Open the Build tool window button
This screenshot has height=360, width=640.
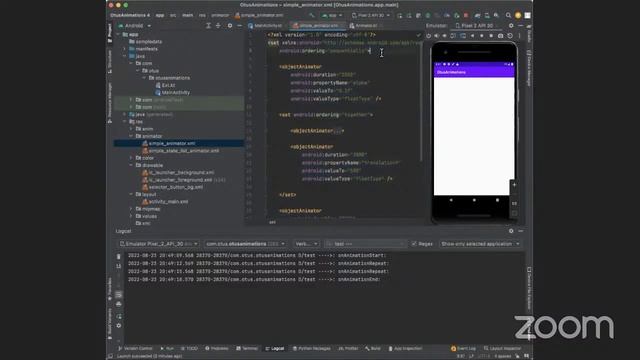click(373, 348)
